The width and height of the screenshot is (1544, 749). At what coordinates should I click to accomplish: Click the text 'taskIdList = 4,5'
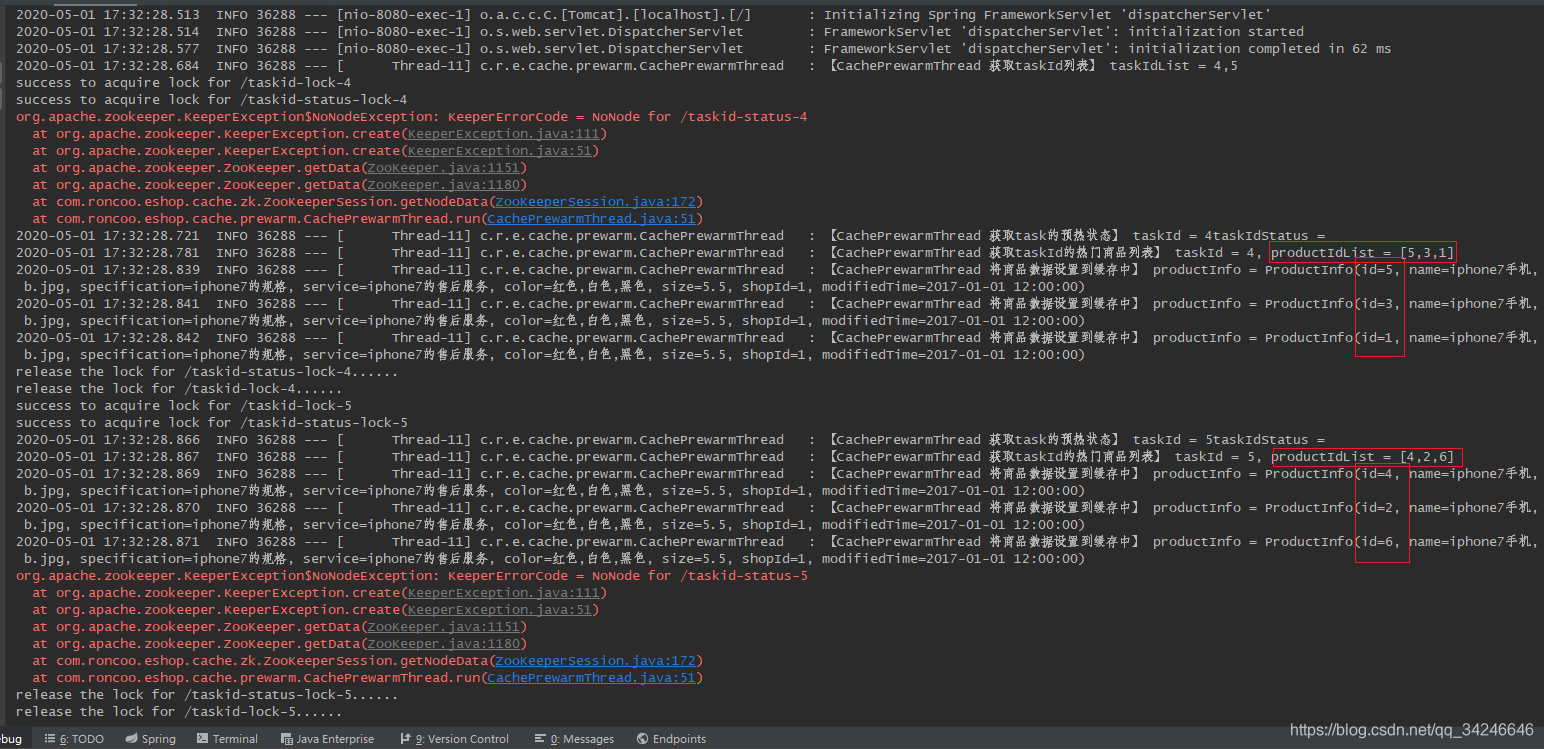point(1174,66)
